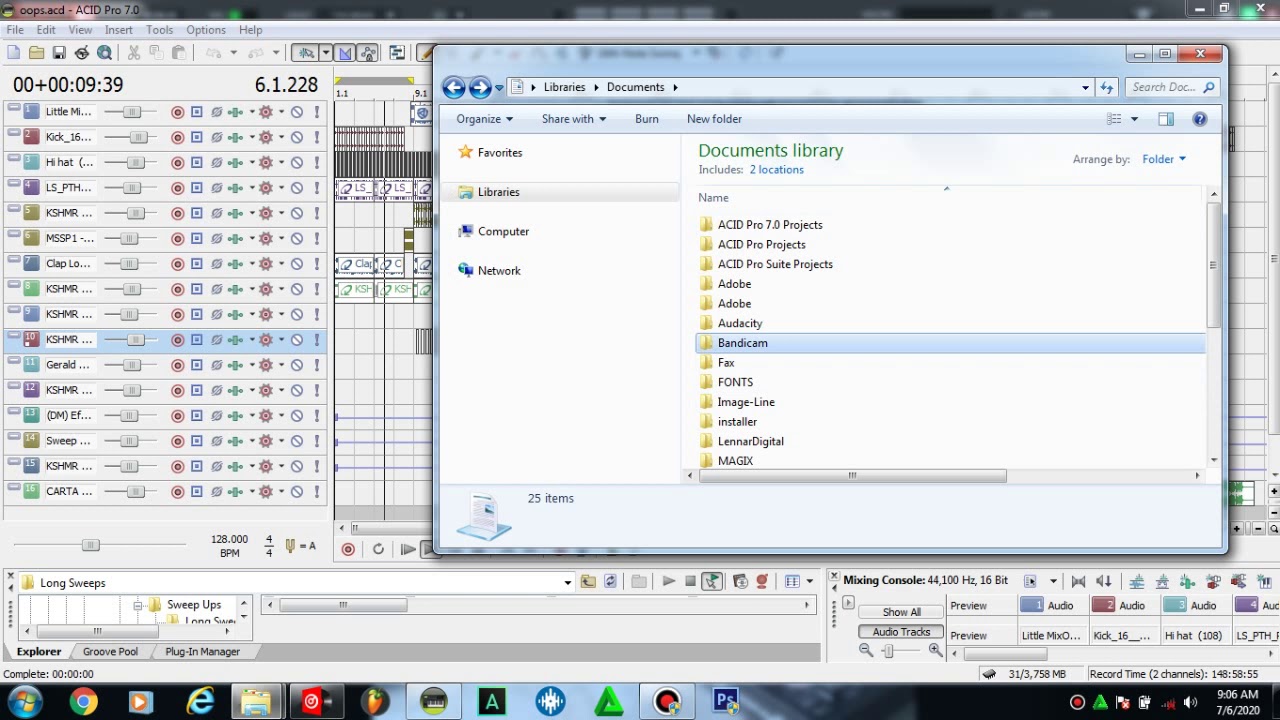This screenshot has width=1280, height=720.
Task: Toggle Auto Preview icon in ACID Explorer
Action: pyautogui.click(x=711, y=582)
